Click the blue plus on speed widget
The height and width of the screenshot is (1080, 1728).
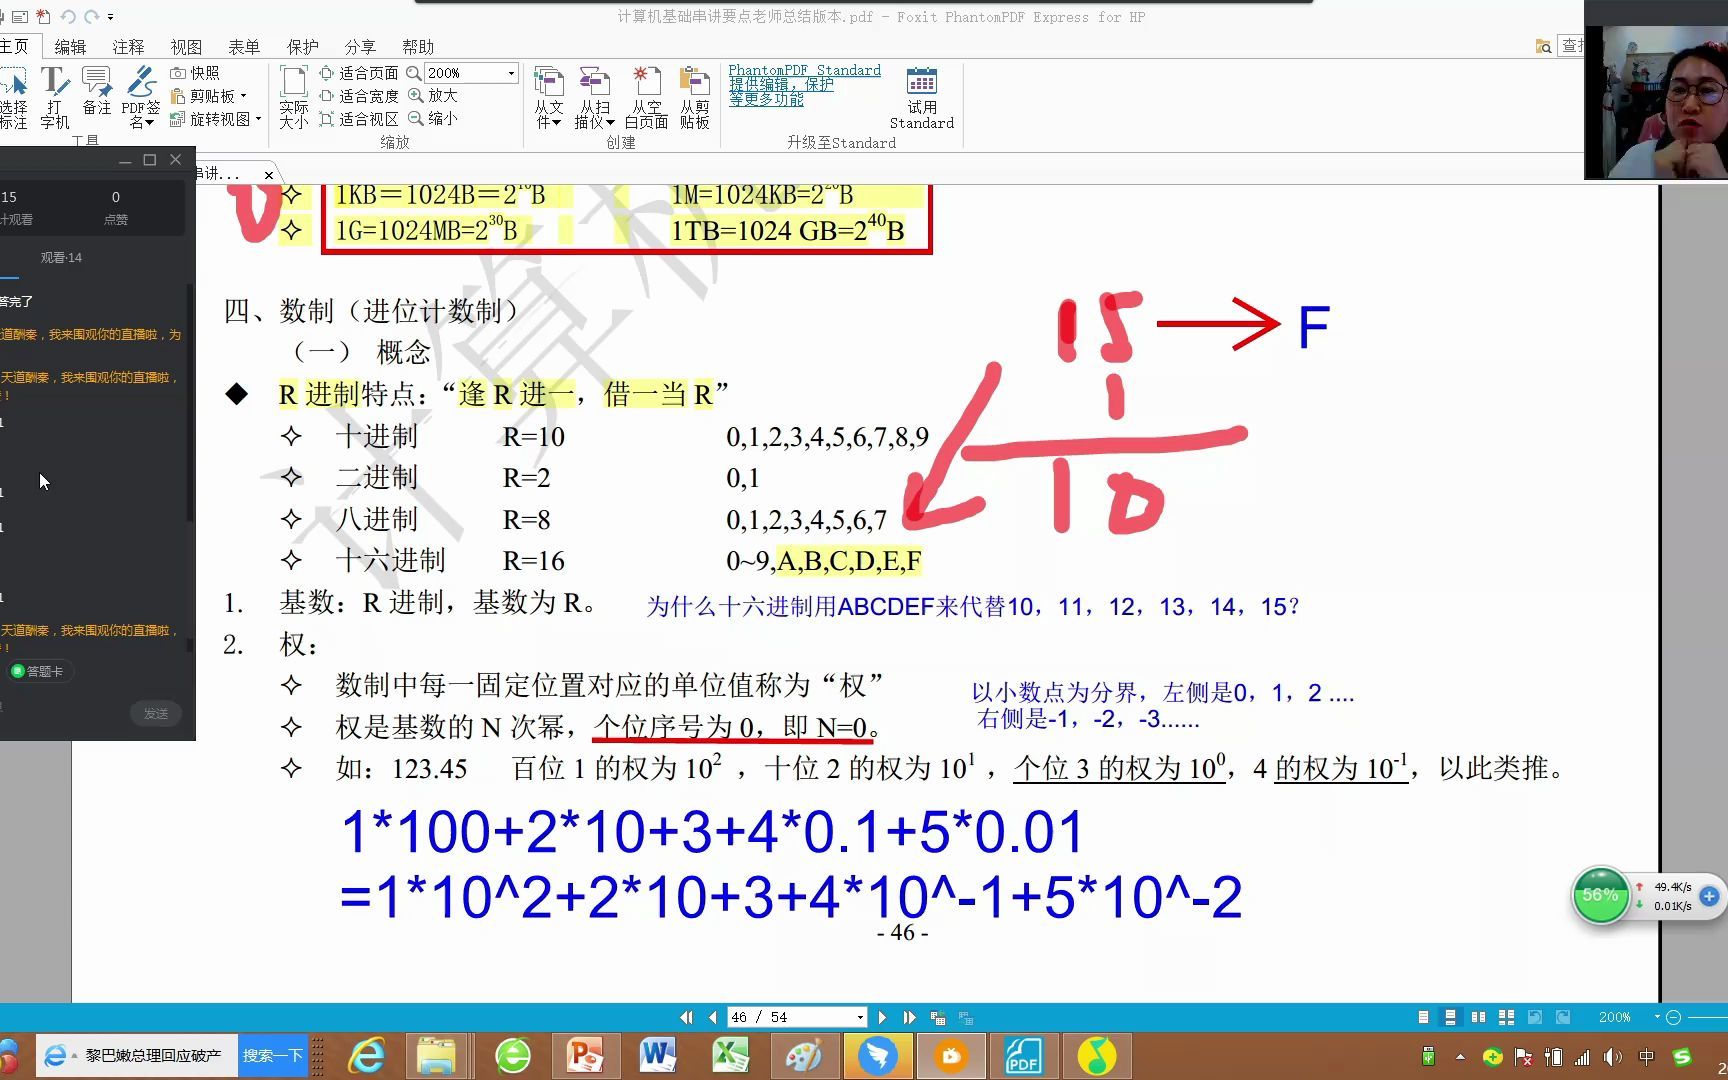[1709, 896]
